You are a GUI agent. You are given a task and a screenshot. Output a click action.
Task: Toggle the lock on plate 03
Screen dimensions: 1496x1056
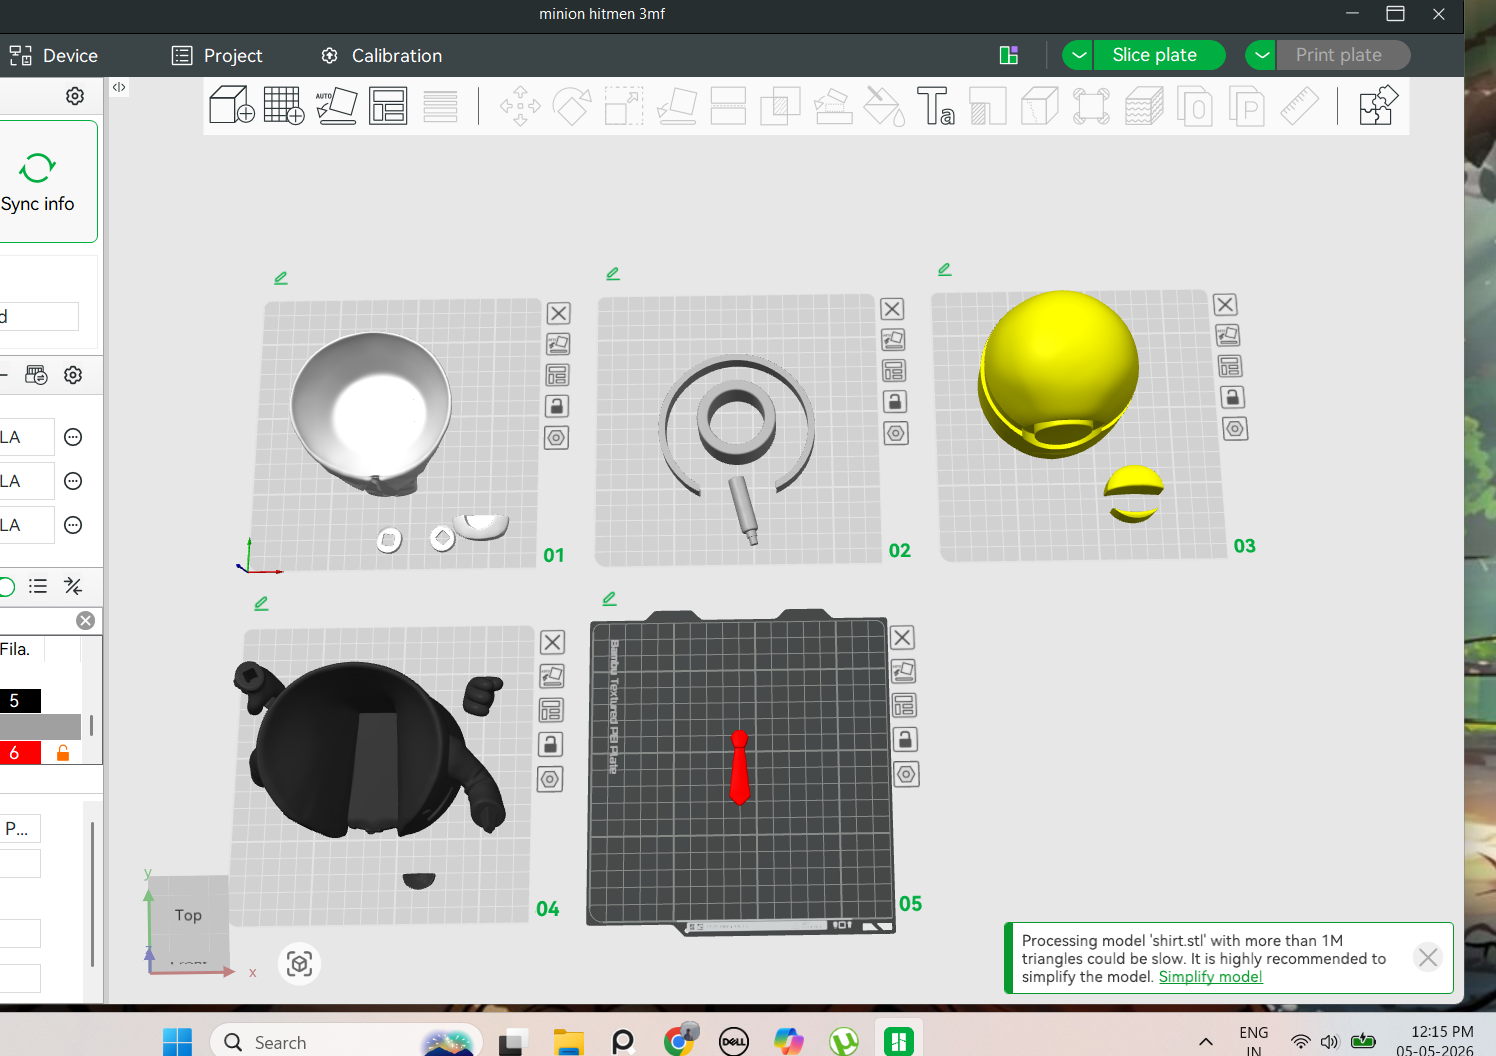pyautogui.click(x=1232, y=397)
